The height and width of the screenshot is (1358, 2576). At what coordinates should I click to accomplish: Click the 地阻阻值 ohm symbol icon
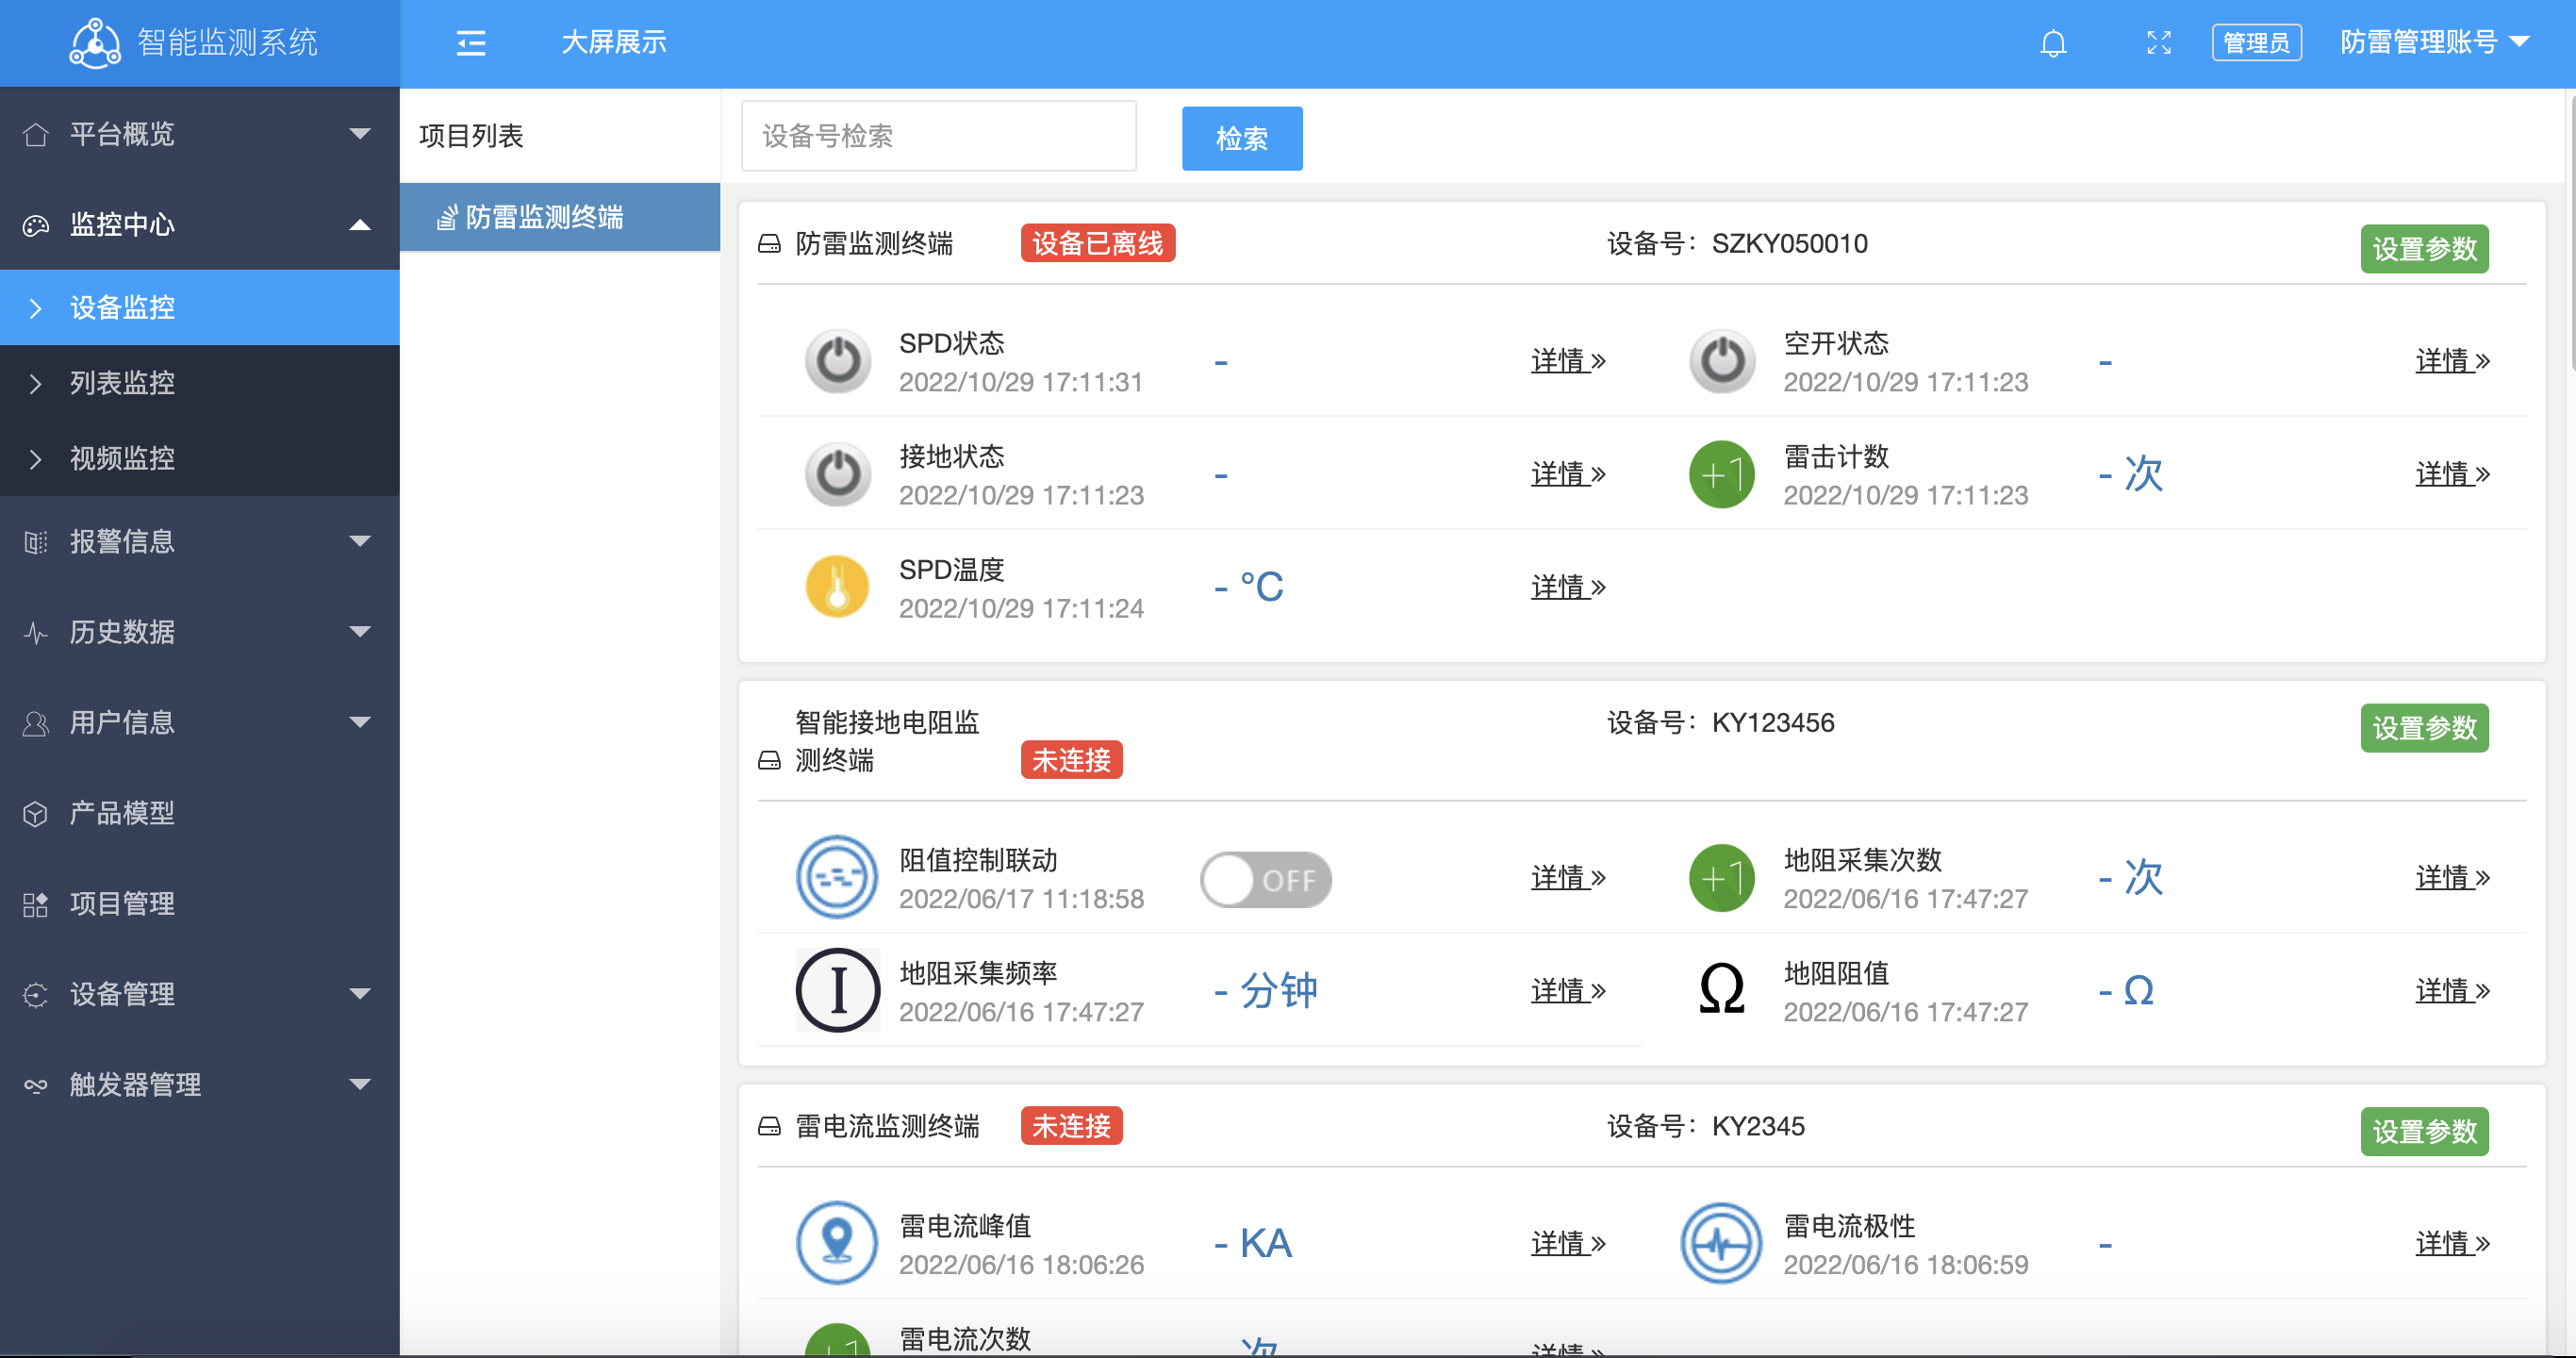1721,990
